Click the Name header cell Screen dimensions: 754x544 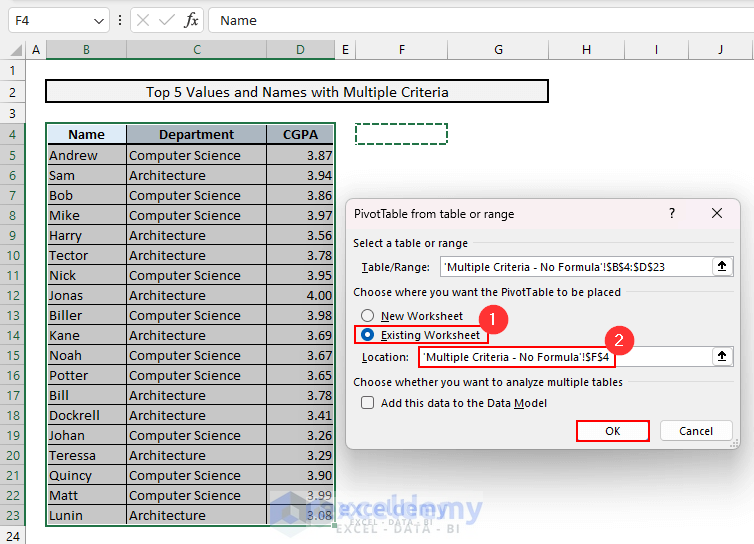click(87, 134)
